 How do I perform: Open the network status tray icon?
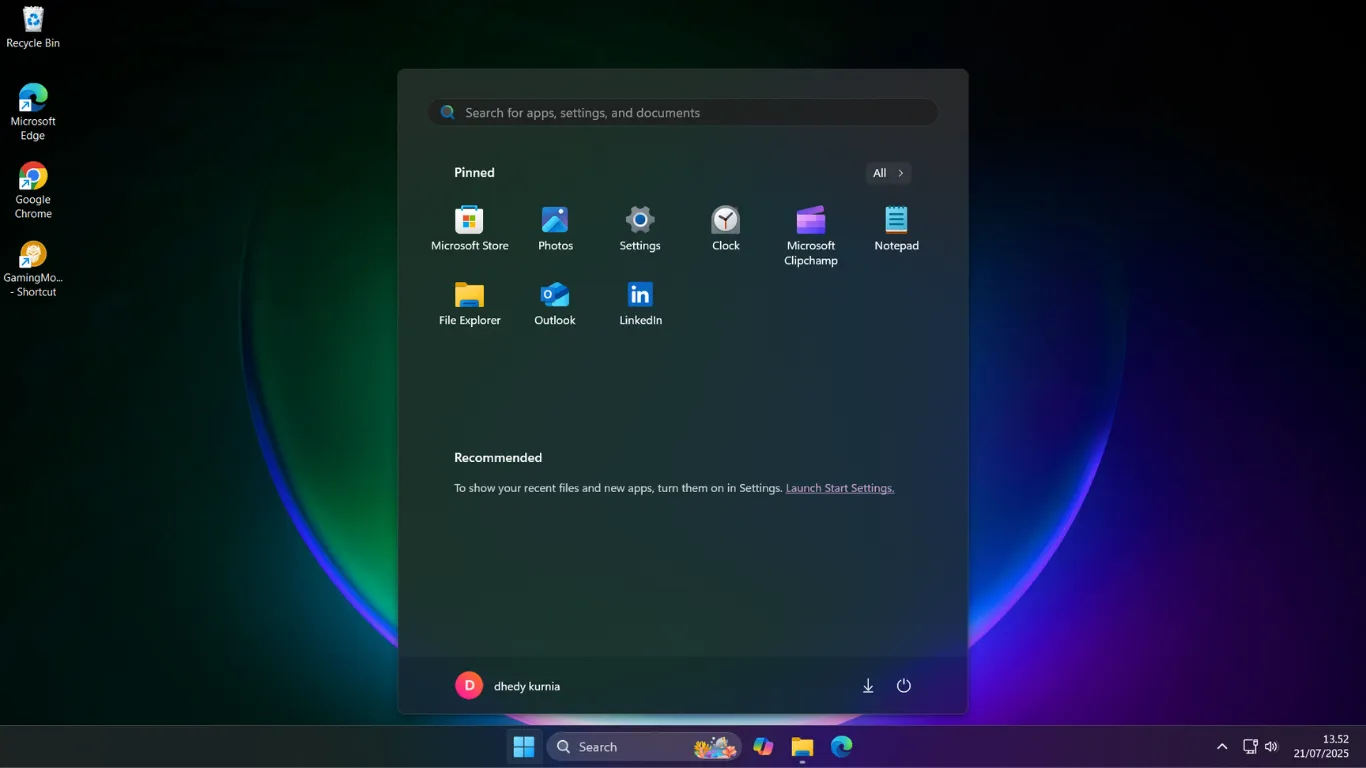tap(1250, 746)
